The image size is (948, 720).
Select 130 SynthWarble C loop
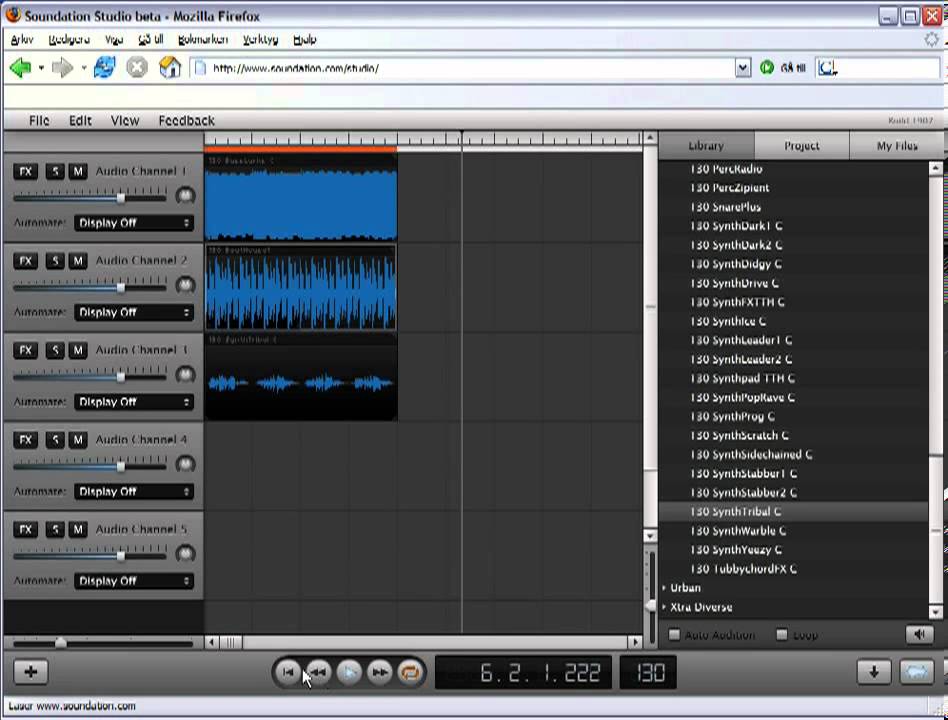click(793, 531)
